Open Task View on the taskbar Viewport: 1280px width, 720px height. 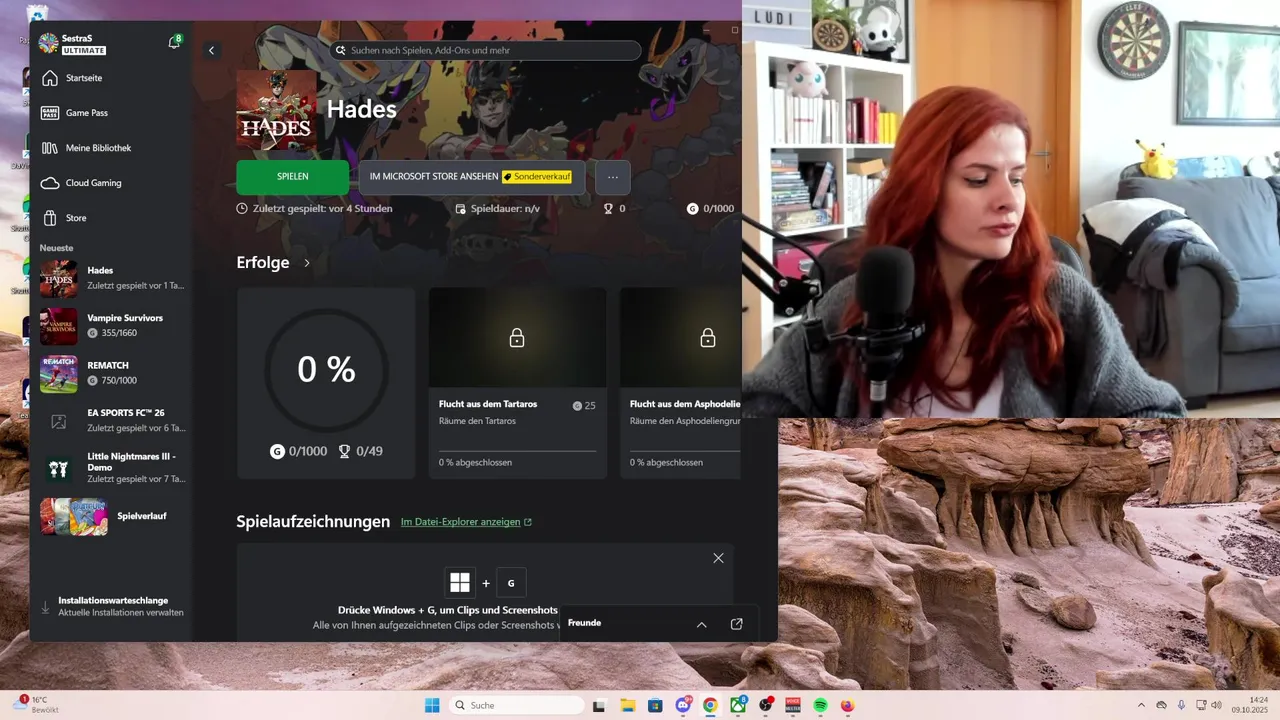(599, 705)
